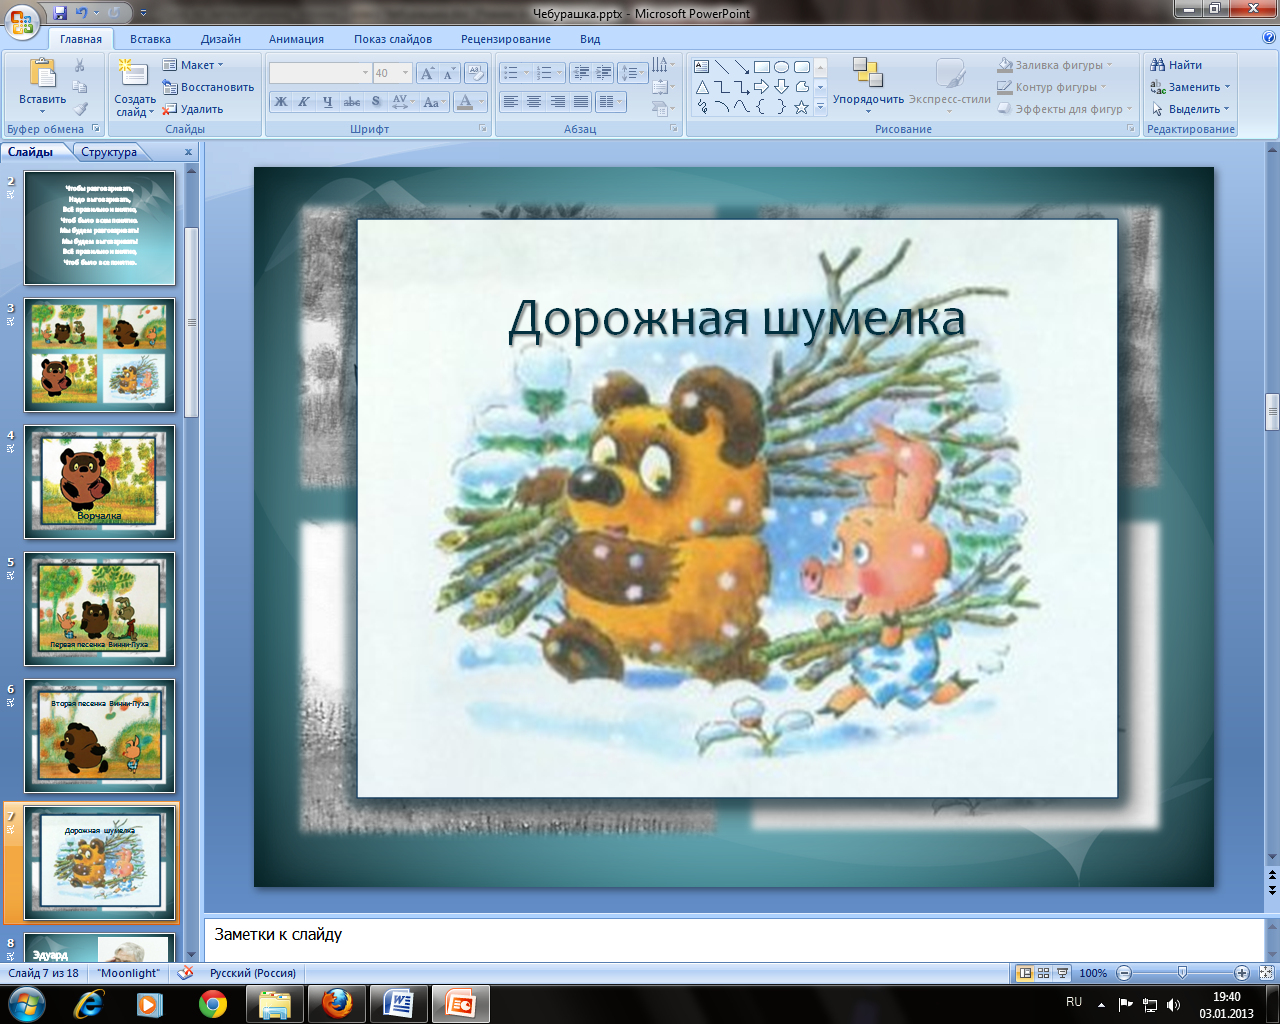Open font color dropdown arrow
The height and width of the screenshot is (1024, 1280).
pyautogui.click(x=483, y=102)
